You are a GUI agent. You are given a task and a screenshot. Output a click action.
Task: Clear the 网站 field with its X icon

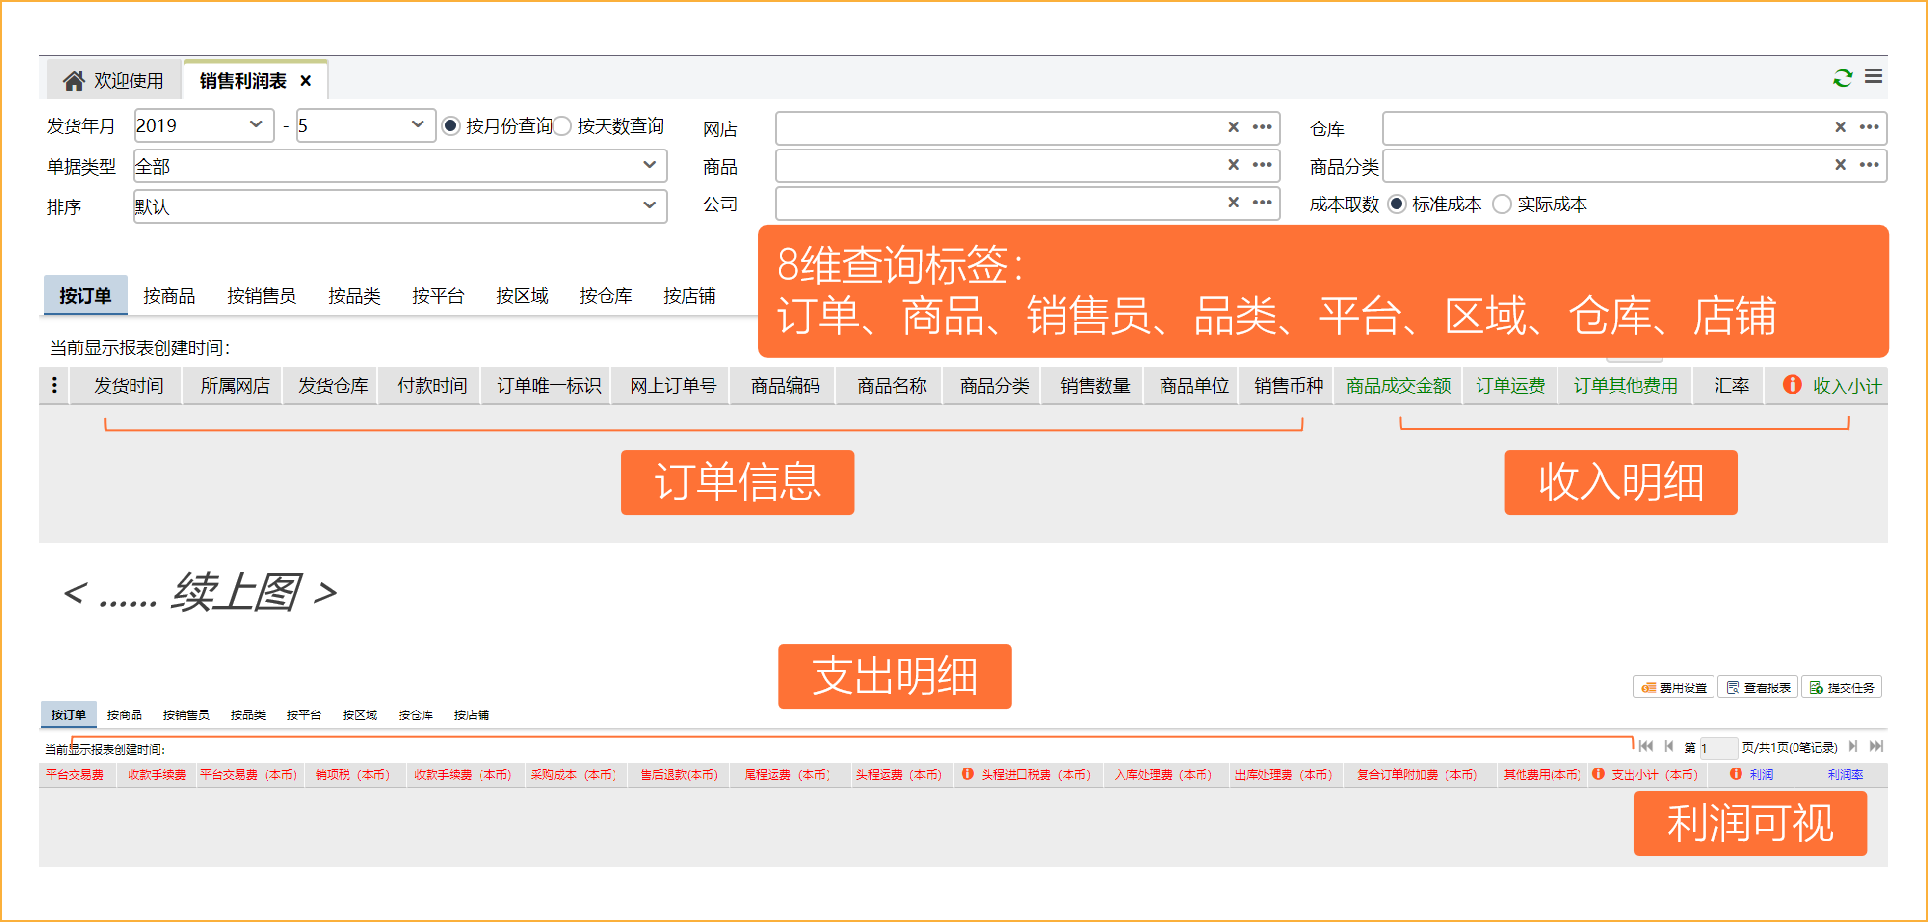[x=1233, y=127]
